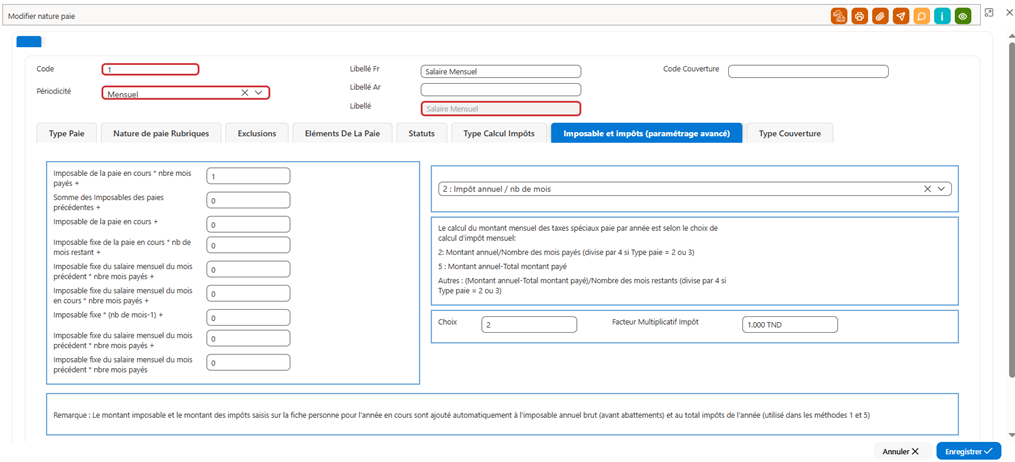Open the Type Calcul Impôts tab
The width and height of the screenshot is (1015, 462).
499,133
